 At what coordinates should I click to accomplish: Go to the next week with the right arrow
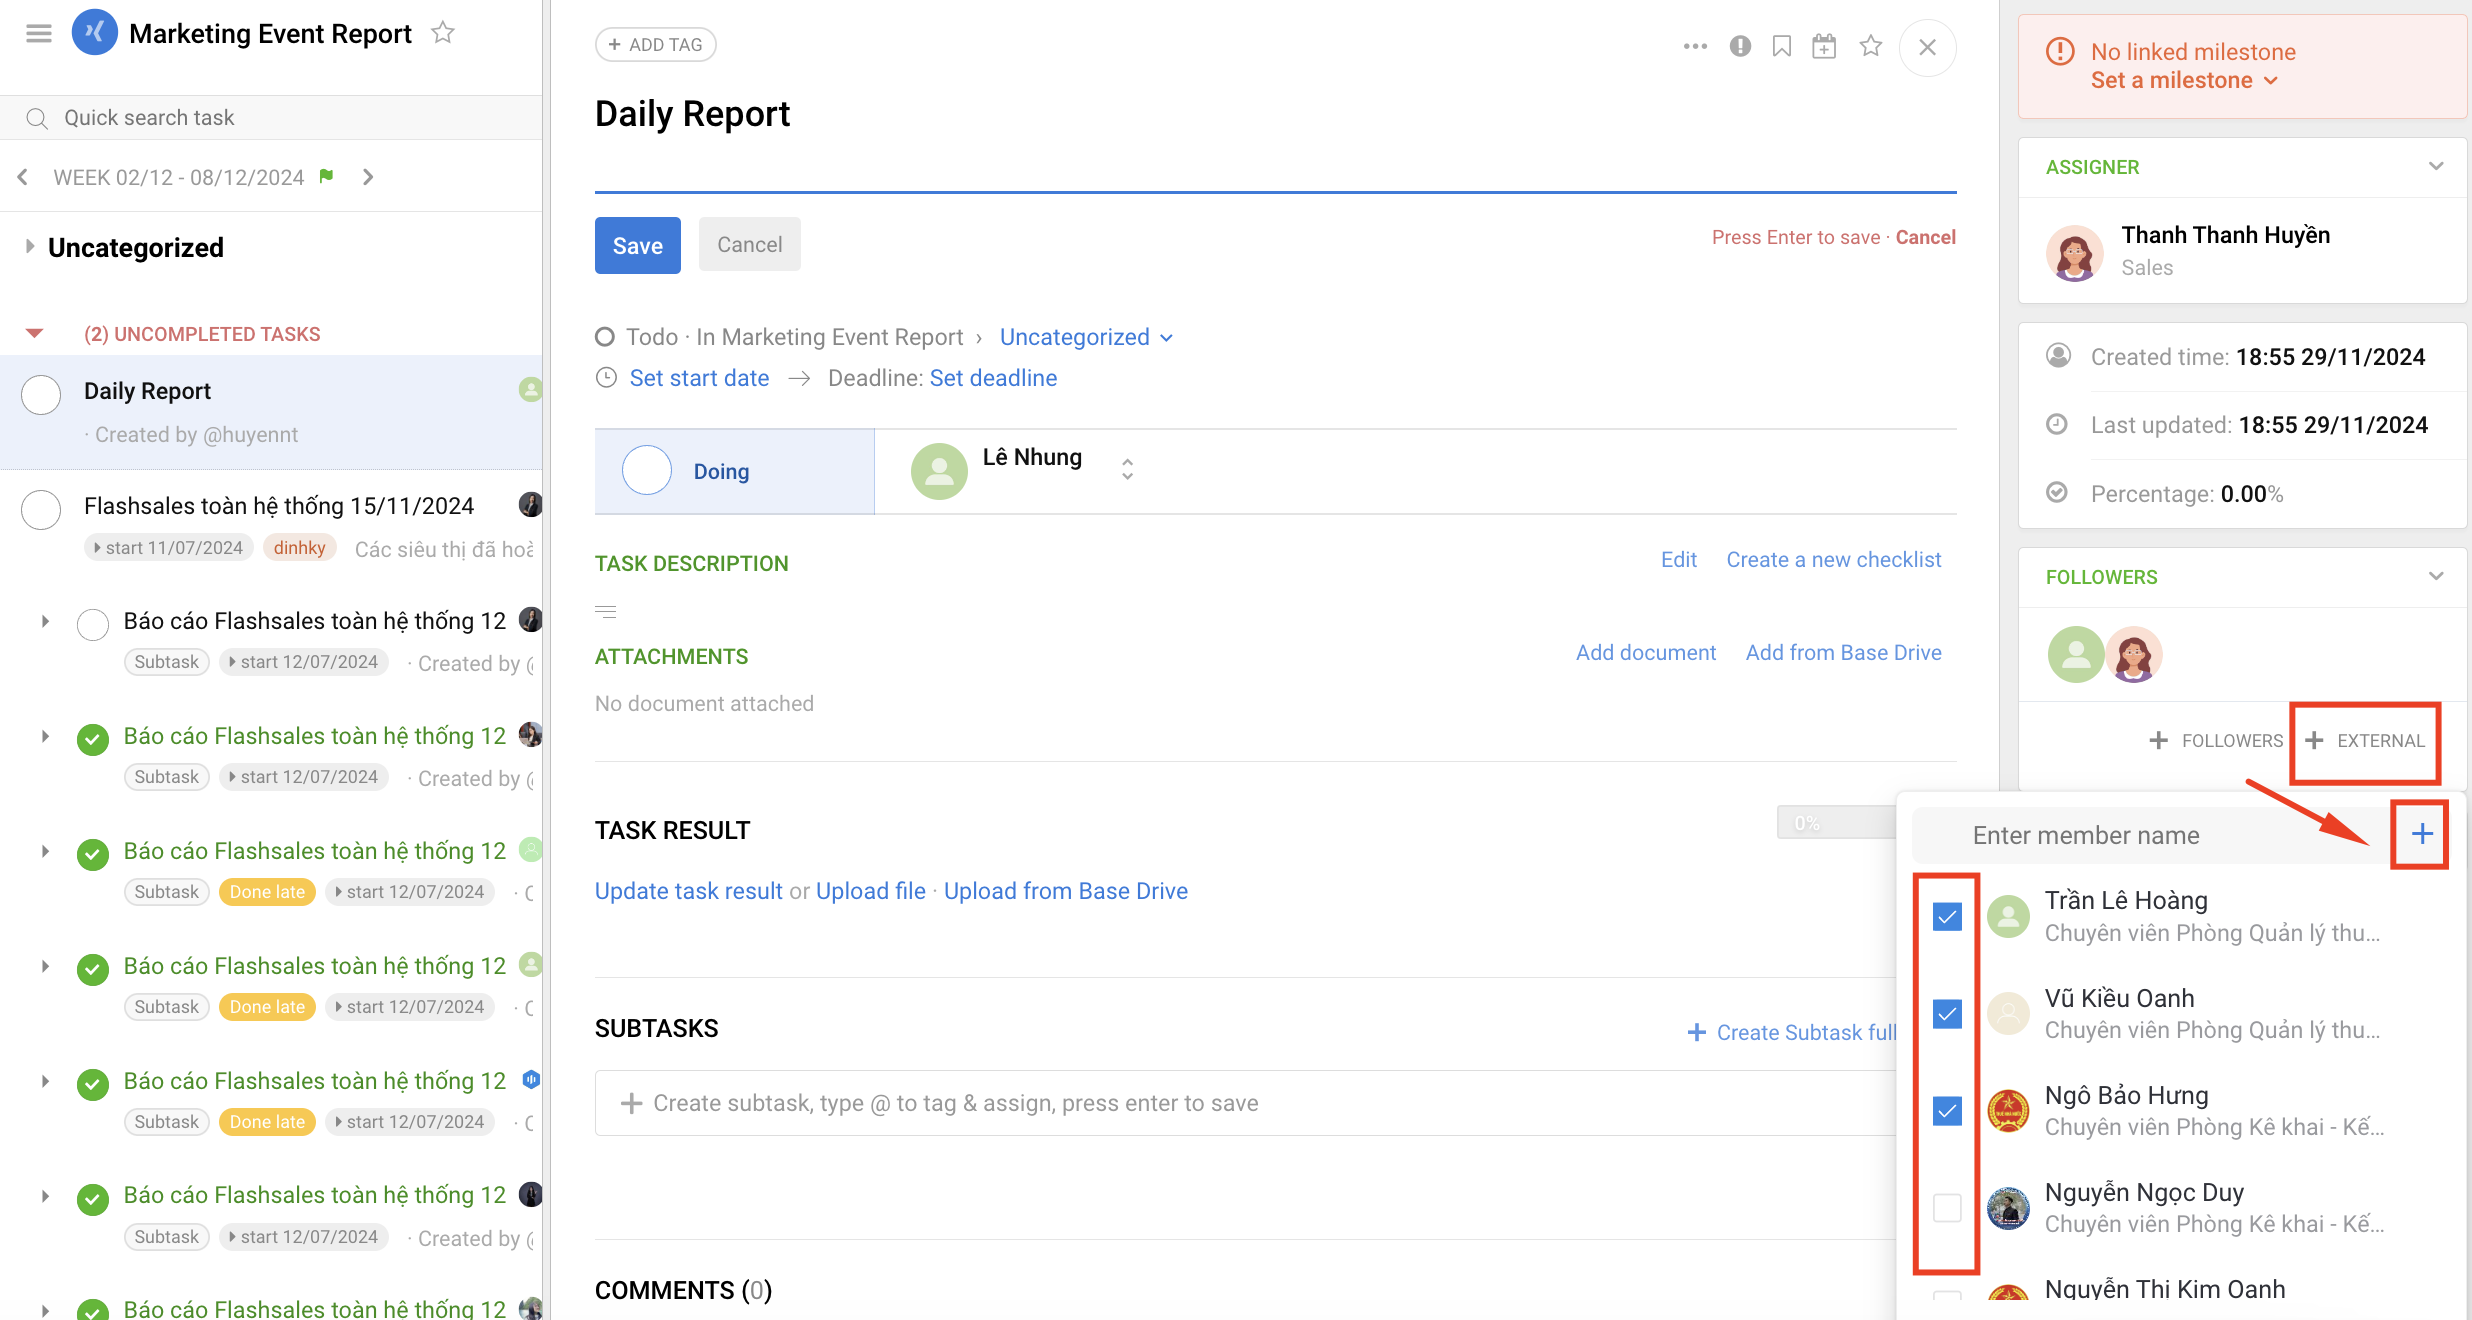[x=368, y=177]
